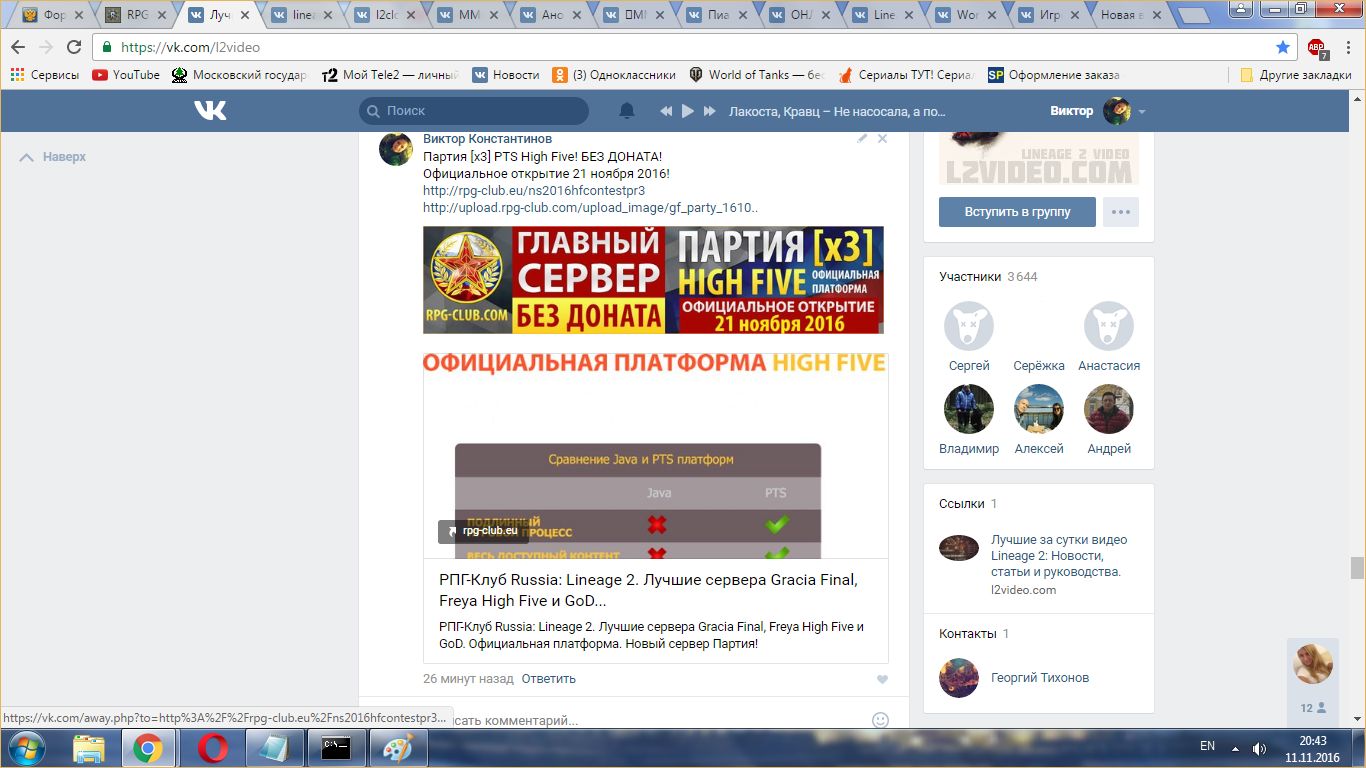Open member Алексей's avatar
1366x768 pixels.
1039,409
